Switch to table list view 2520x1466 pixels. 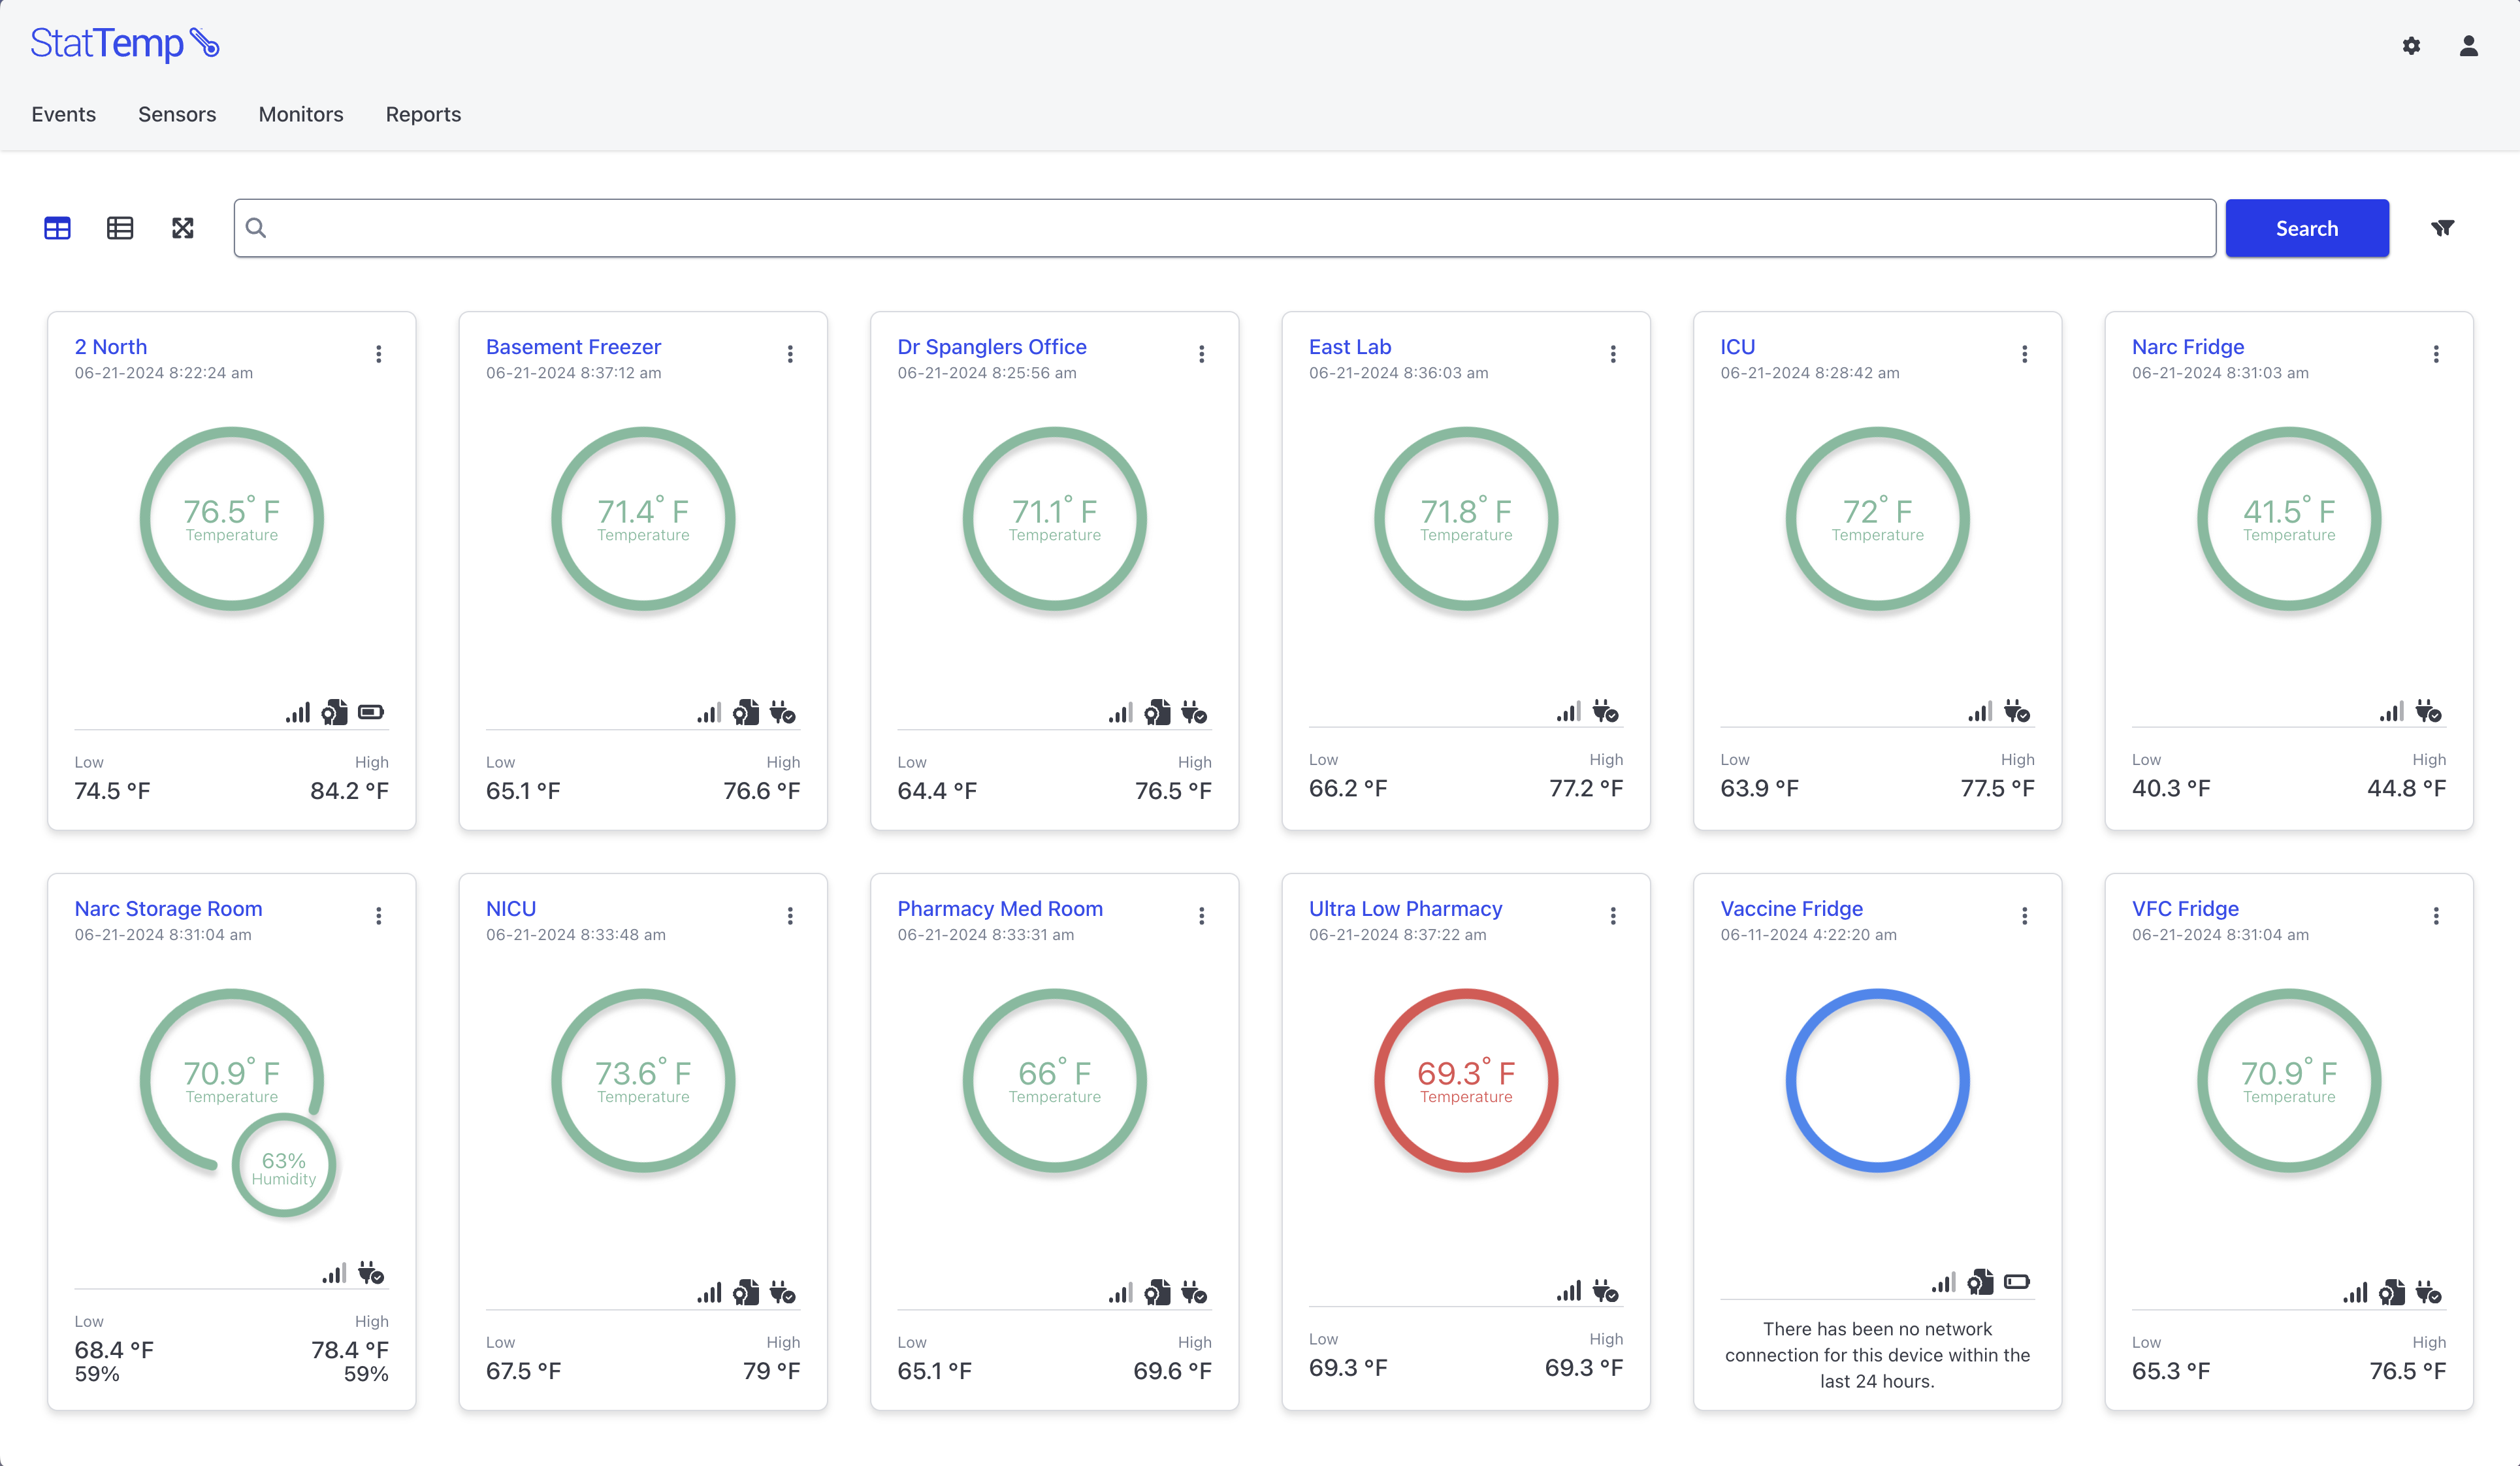click(x=120, y=228)
